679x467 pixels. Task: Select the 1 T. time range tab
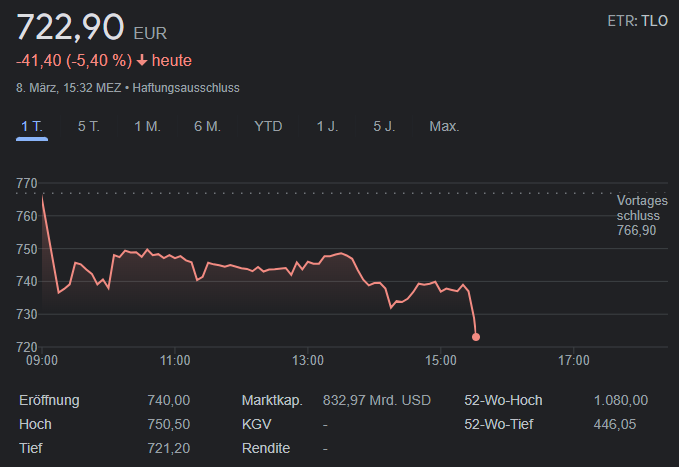tap(32, 126)
